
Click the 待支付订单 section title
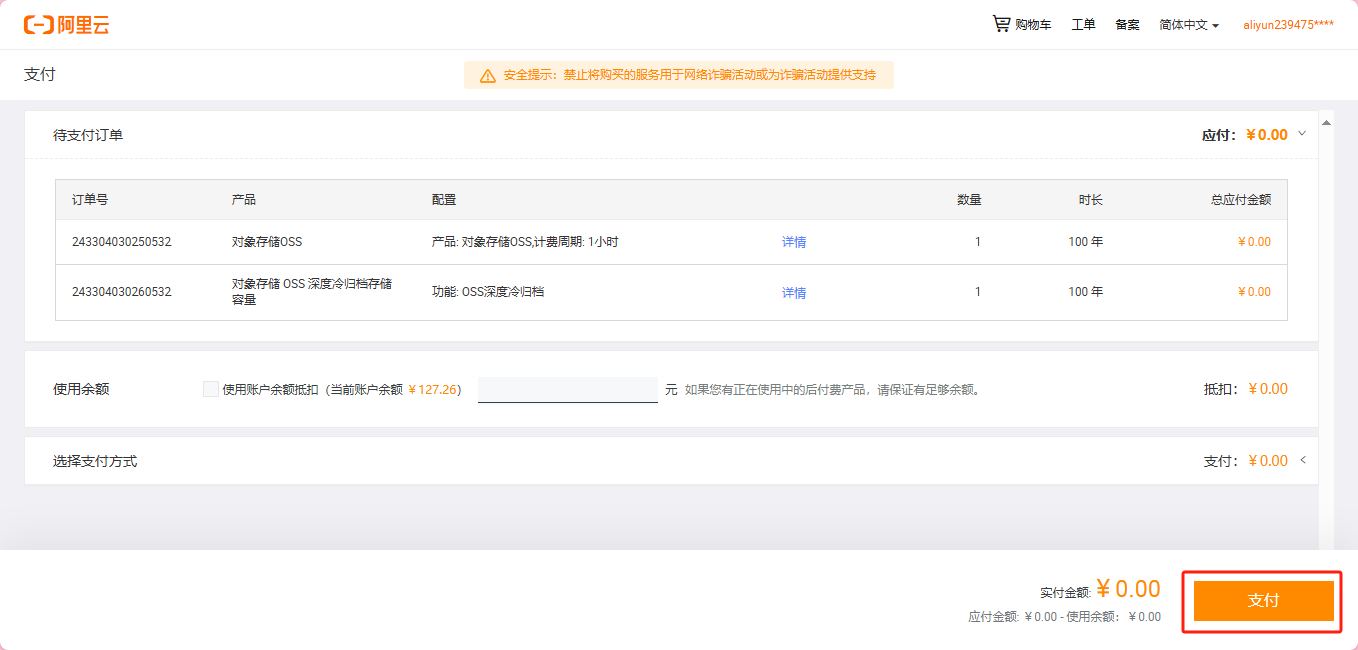click(88, 135)
